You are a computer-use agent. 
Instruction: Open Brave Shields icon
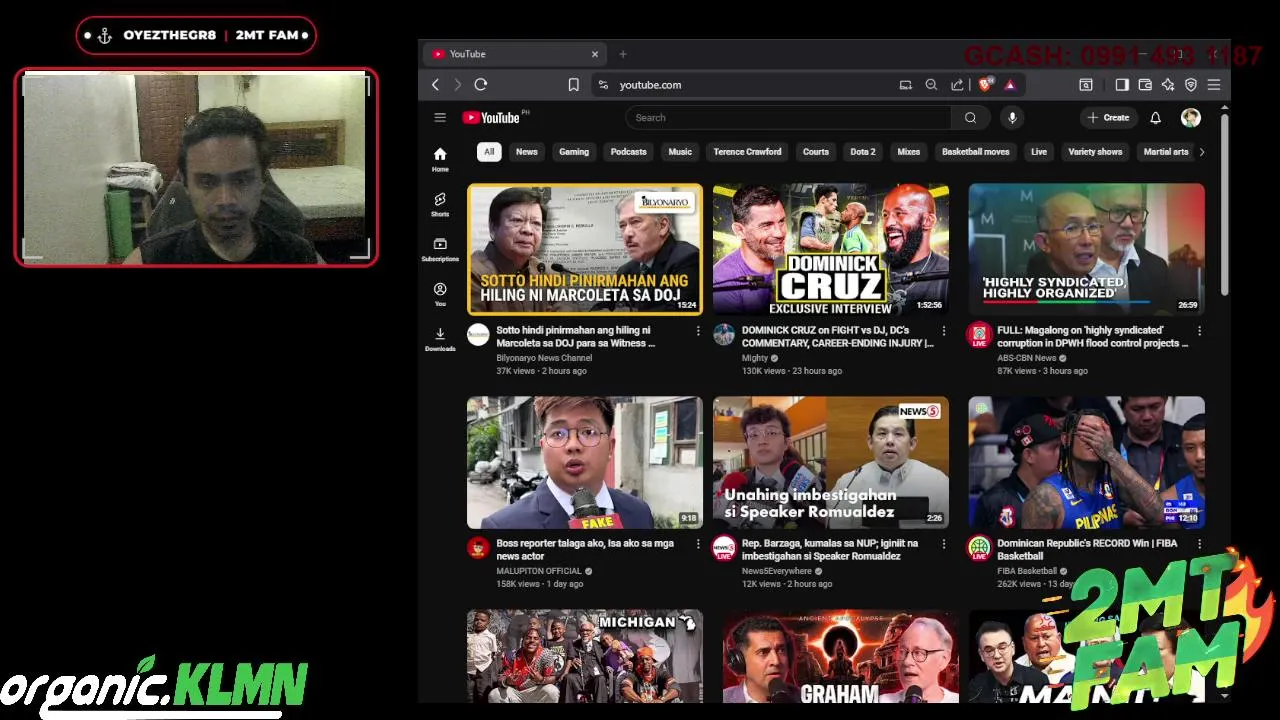[x=985, y=85]
